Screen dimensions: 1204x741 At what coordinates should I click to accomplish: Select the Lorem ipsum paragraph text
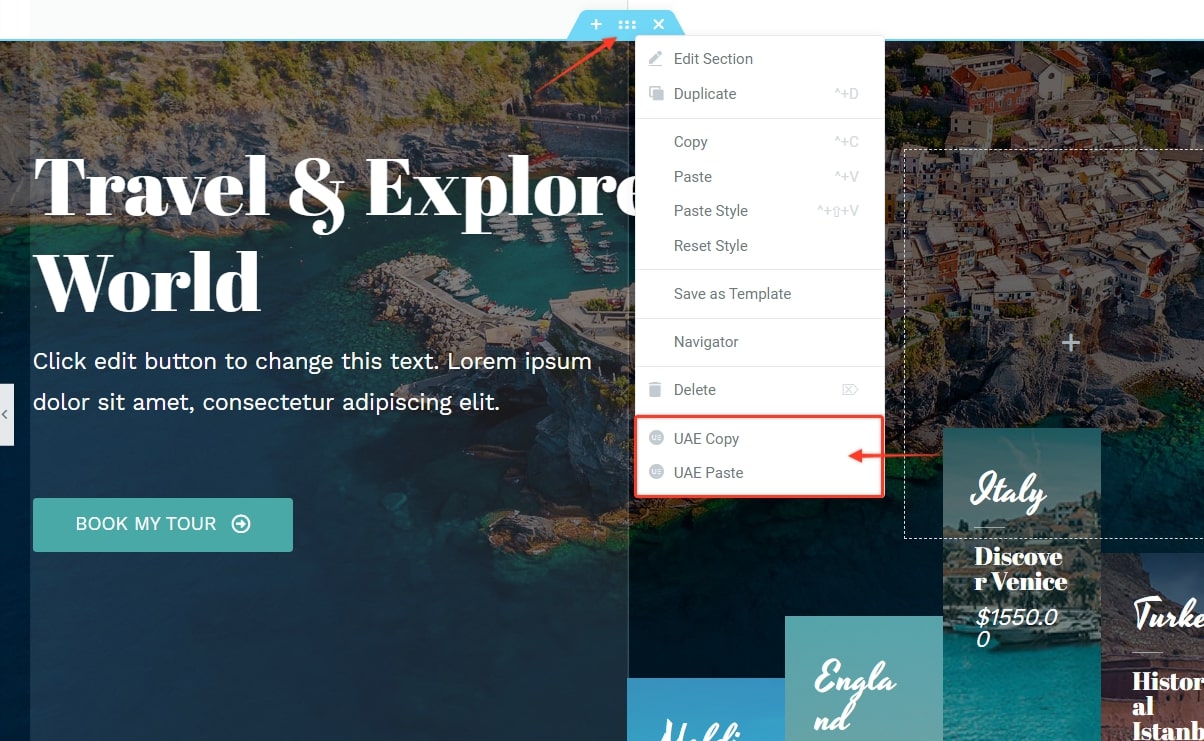(313, 382)
